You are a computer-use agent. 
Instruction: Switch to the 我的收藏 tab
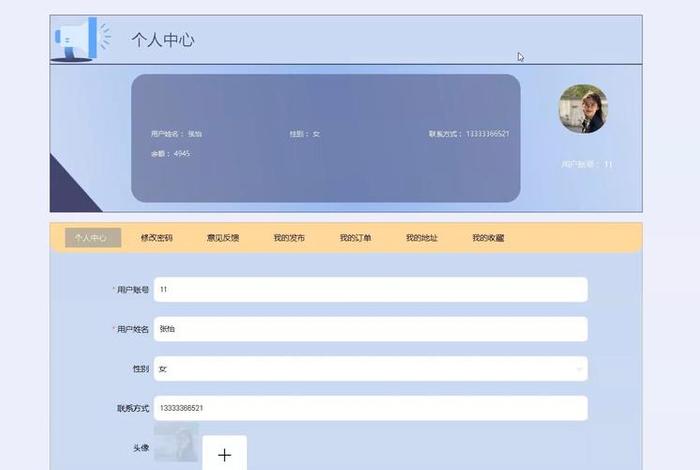pyautogui.click(x=488, y=238)
